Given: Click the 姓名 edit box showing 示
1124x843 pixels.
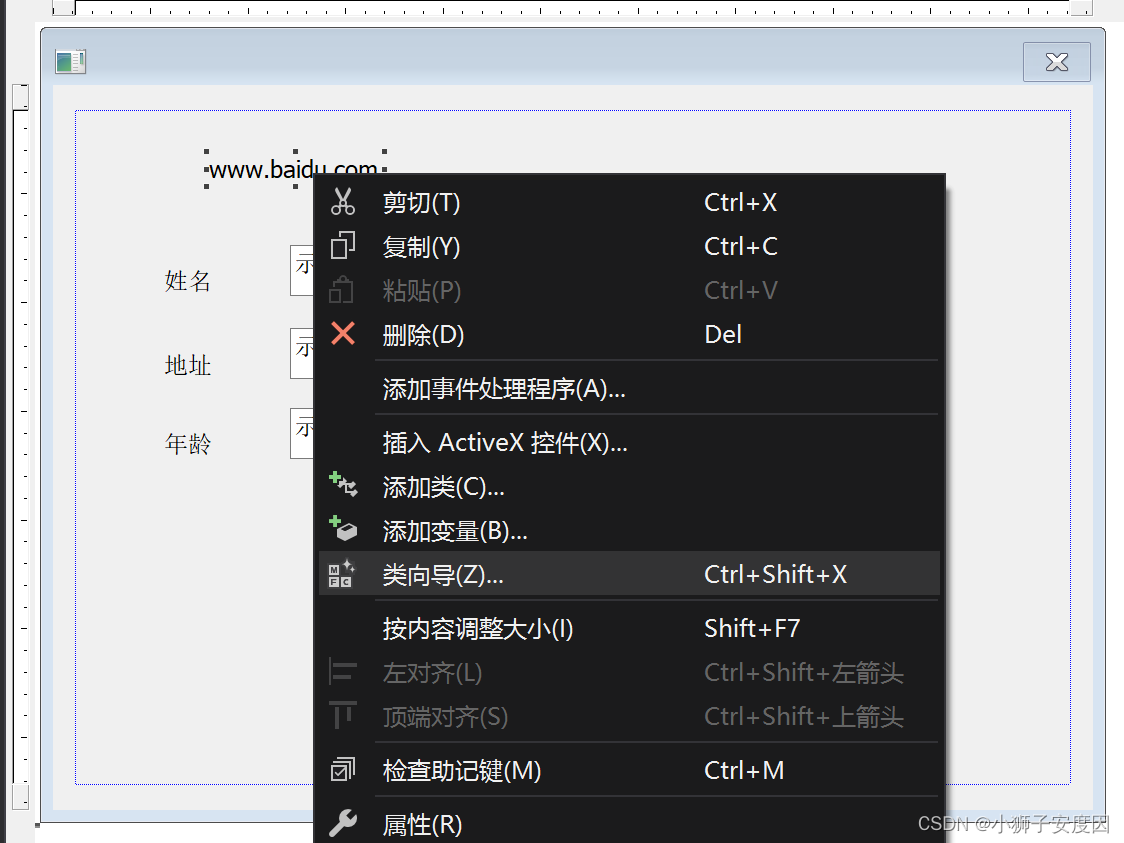Looking at the screenshot, I should [303, 270].
